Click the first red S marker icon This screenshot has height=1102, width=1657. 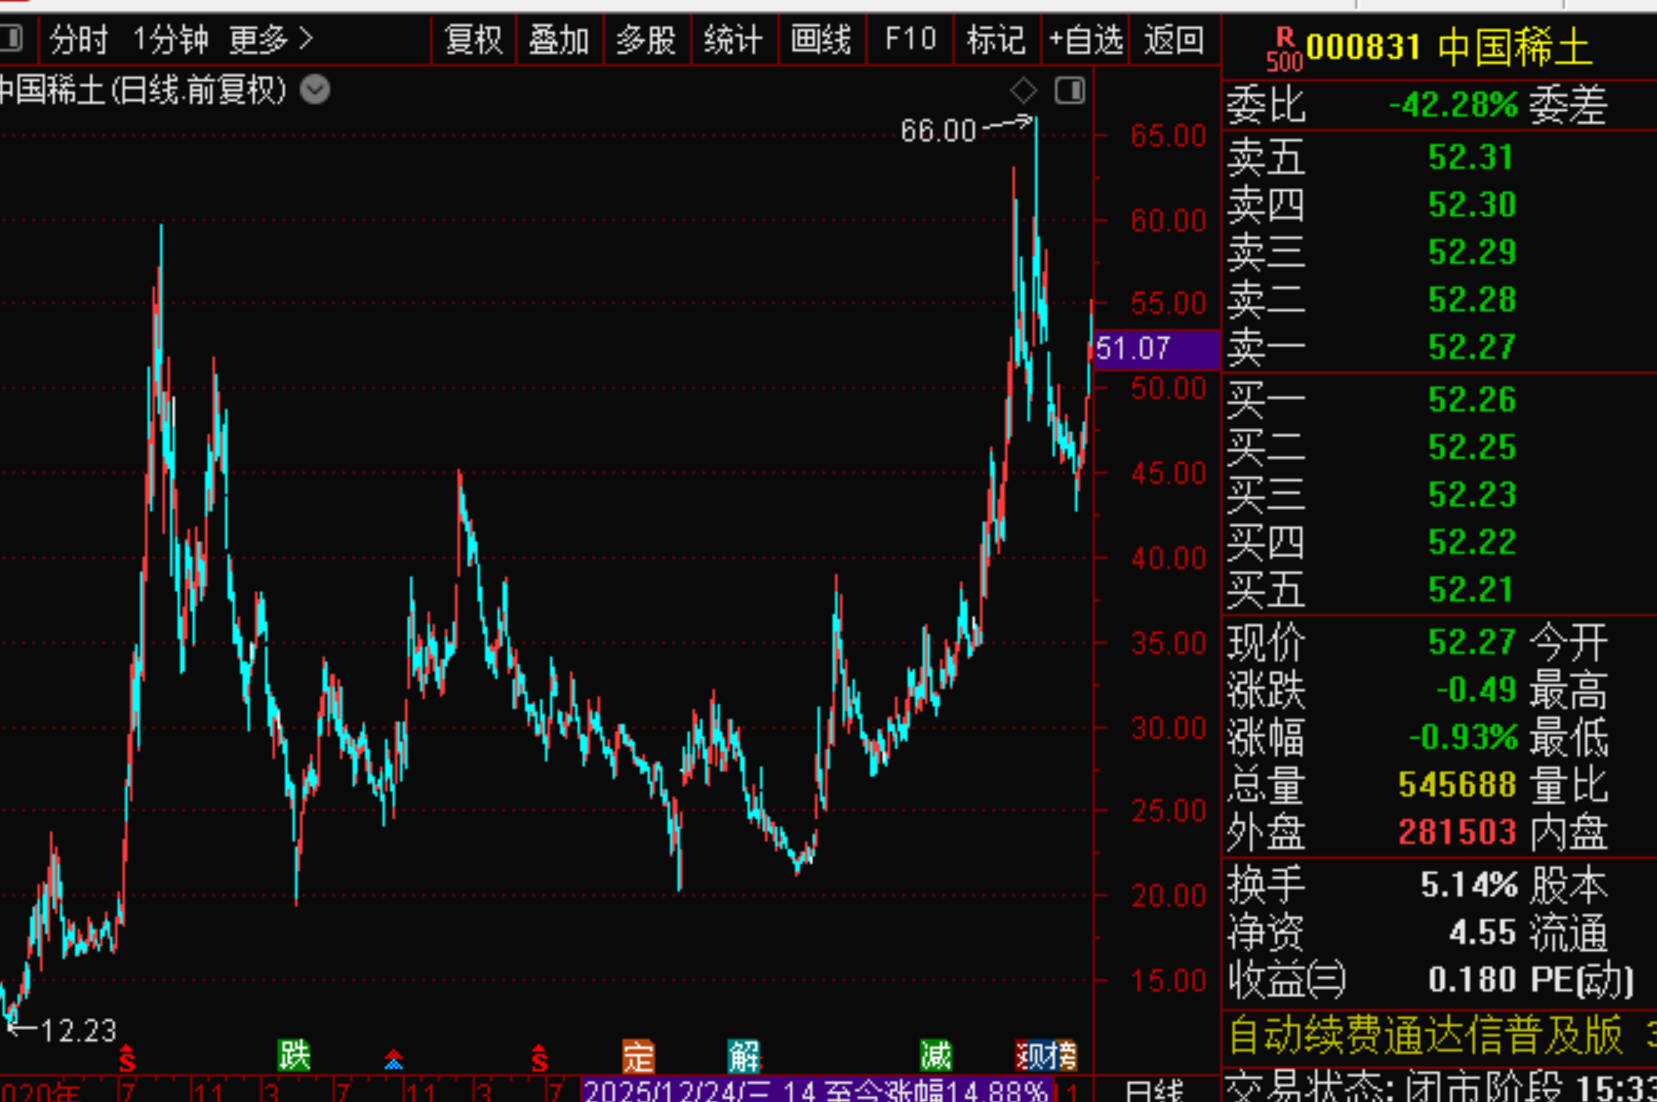[x=127, y=1058]
